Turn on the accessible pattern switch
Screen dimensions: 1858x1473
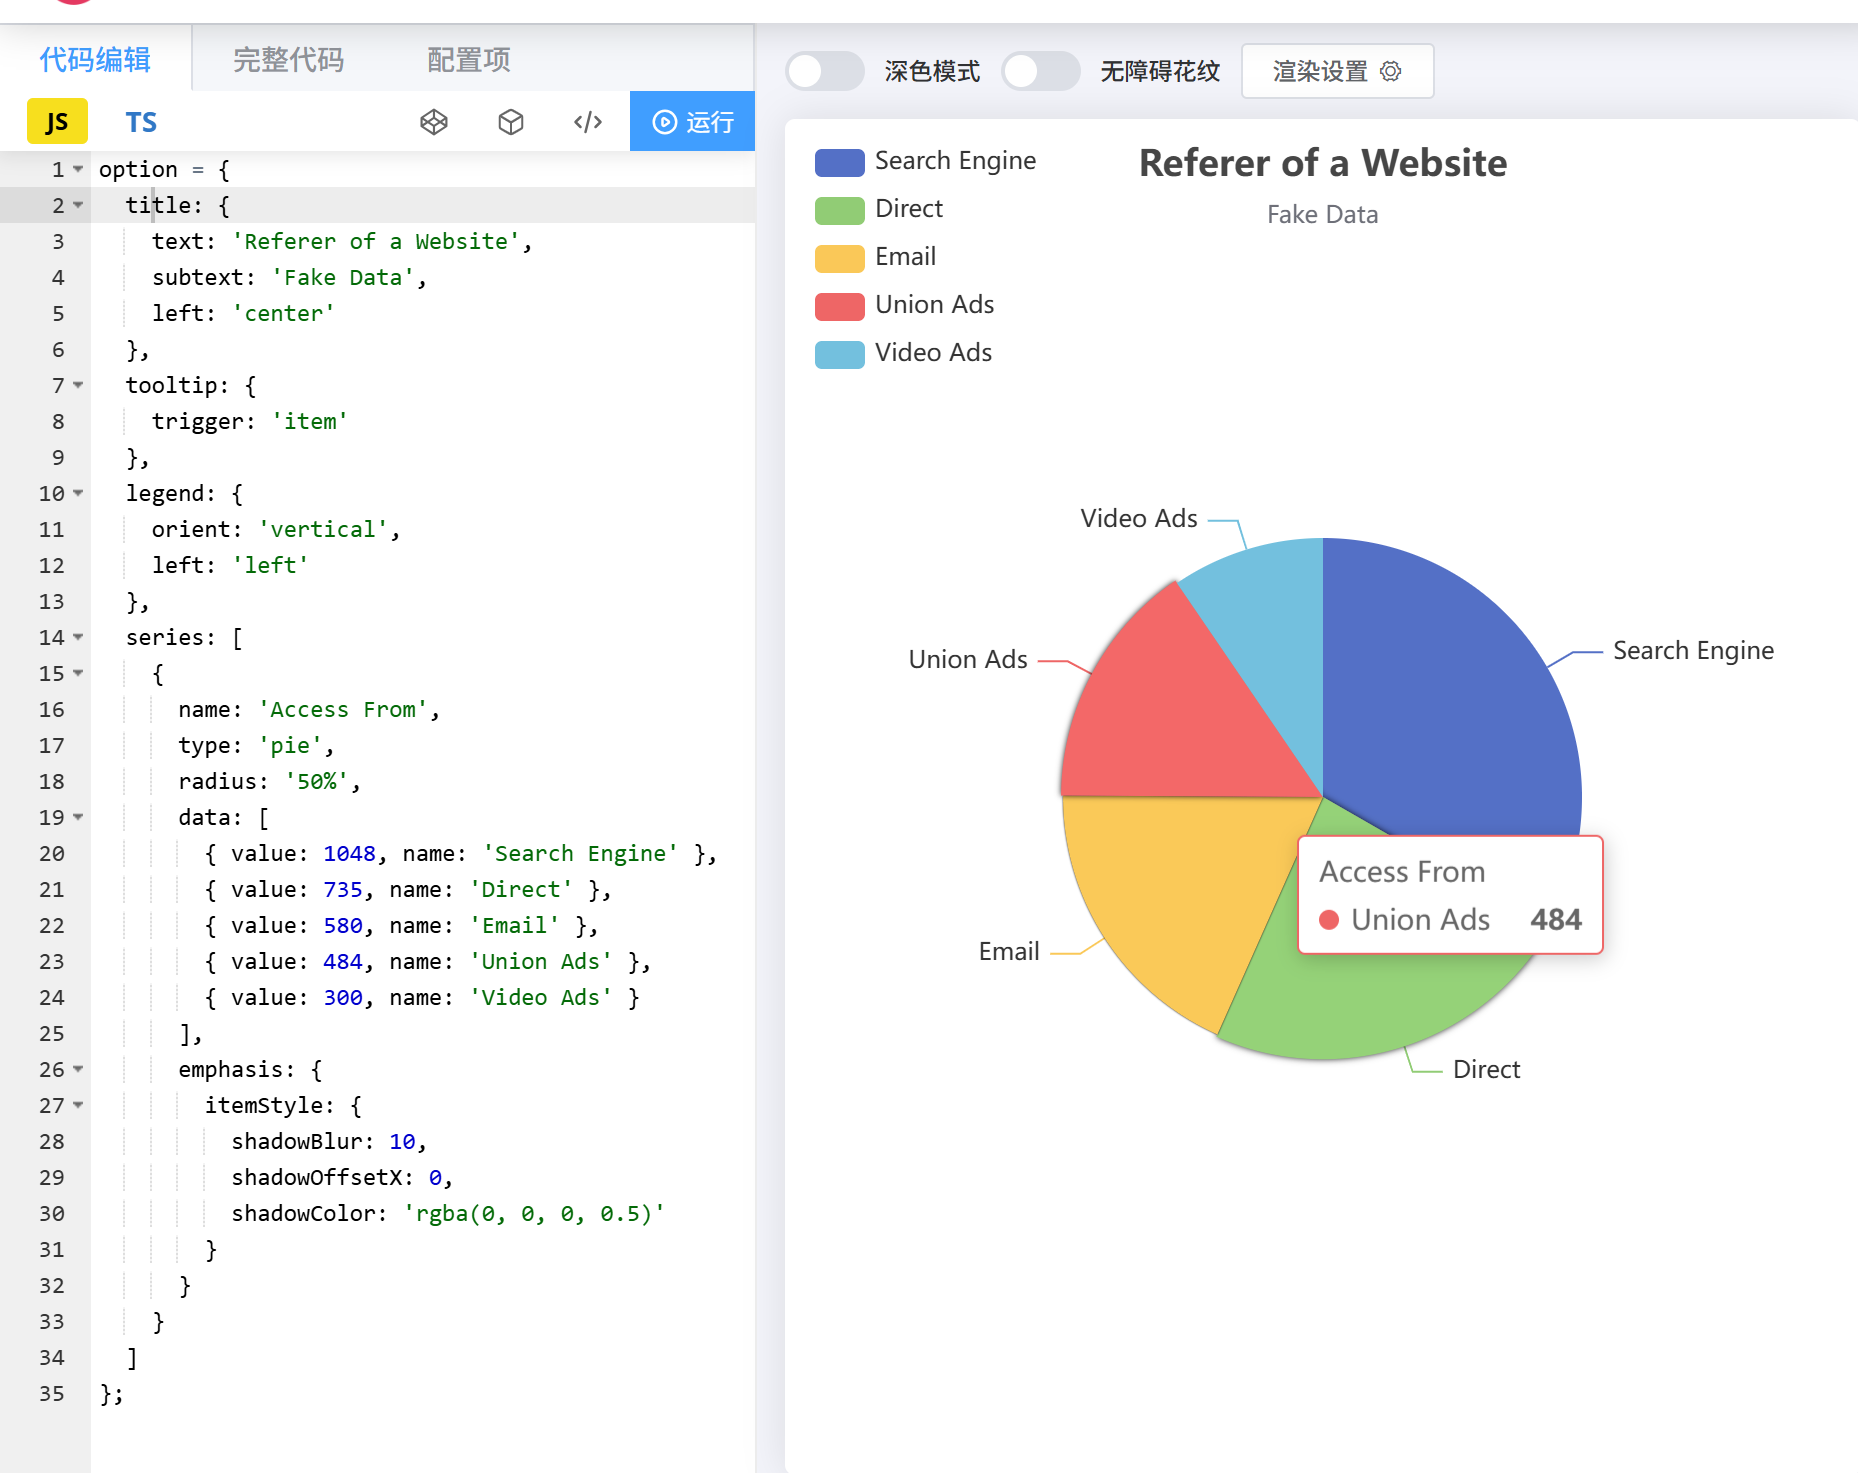pos(1040,71)
